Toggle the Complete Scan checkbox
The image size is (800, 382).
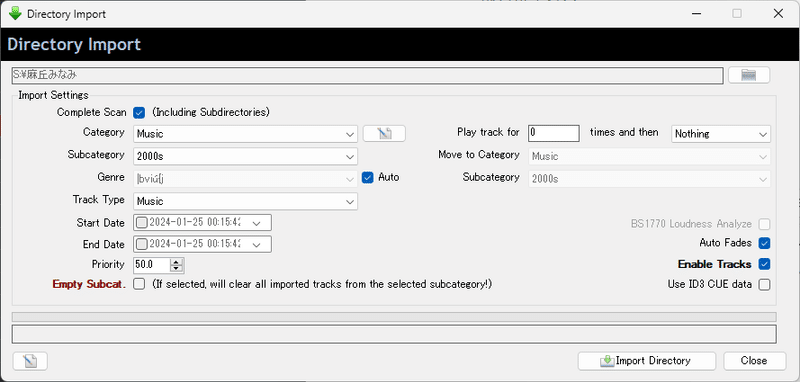139,112
